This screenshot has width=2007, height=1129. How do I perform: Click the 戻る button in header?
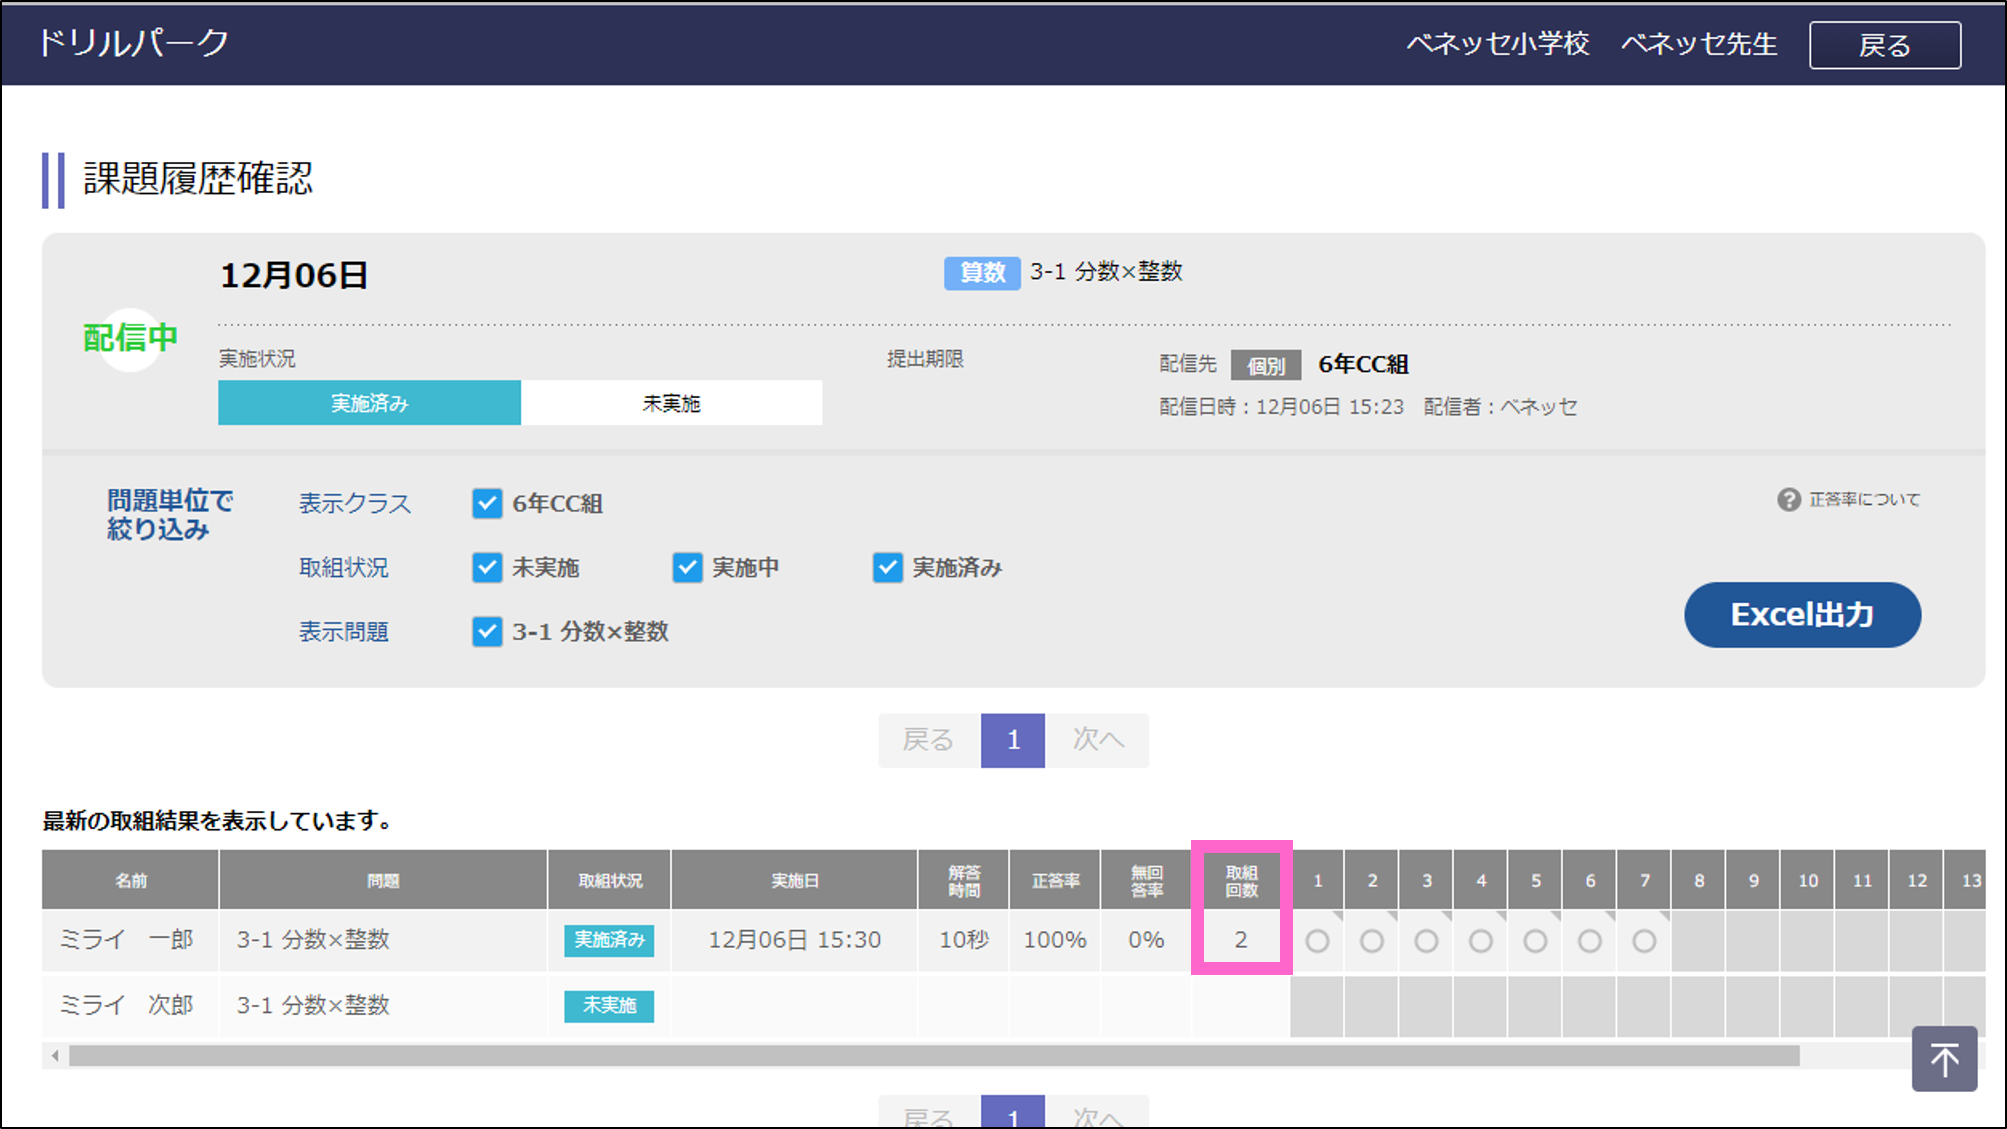pyautogui.click(x=1884, y=45)
